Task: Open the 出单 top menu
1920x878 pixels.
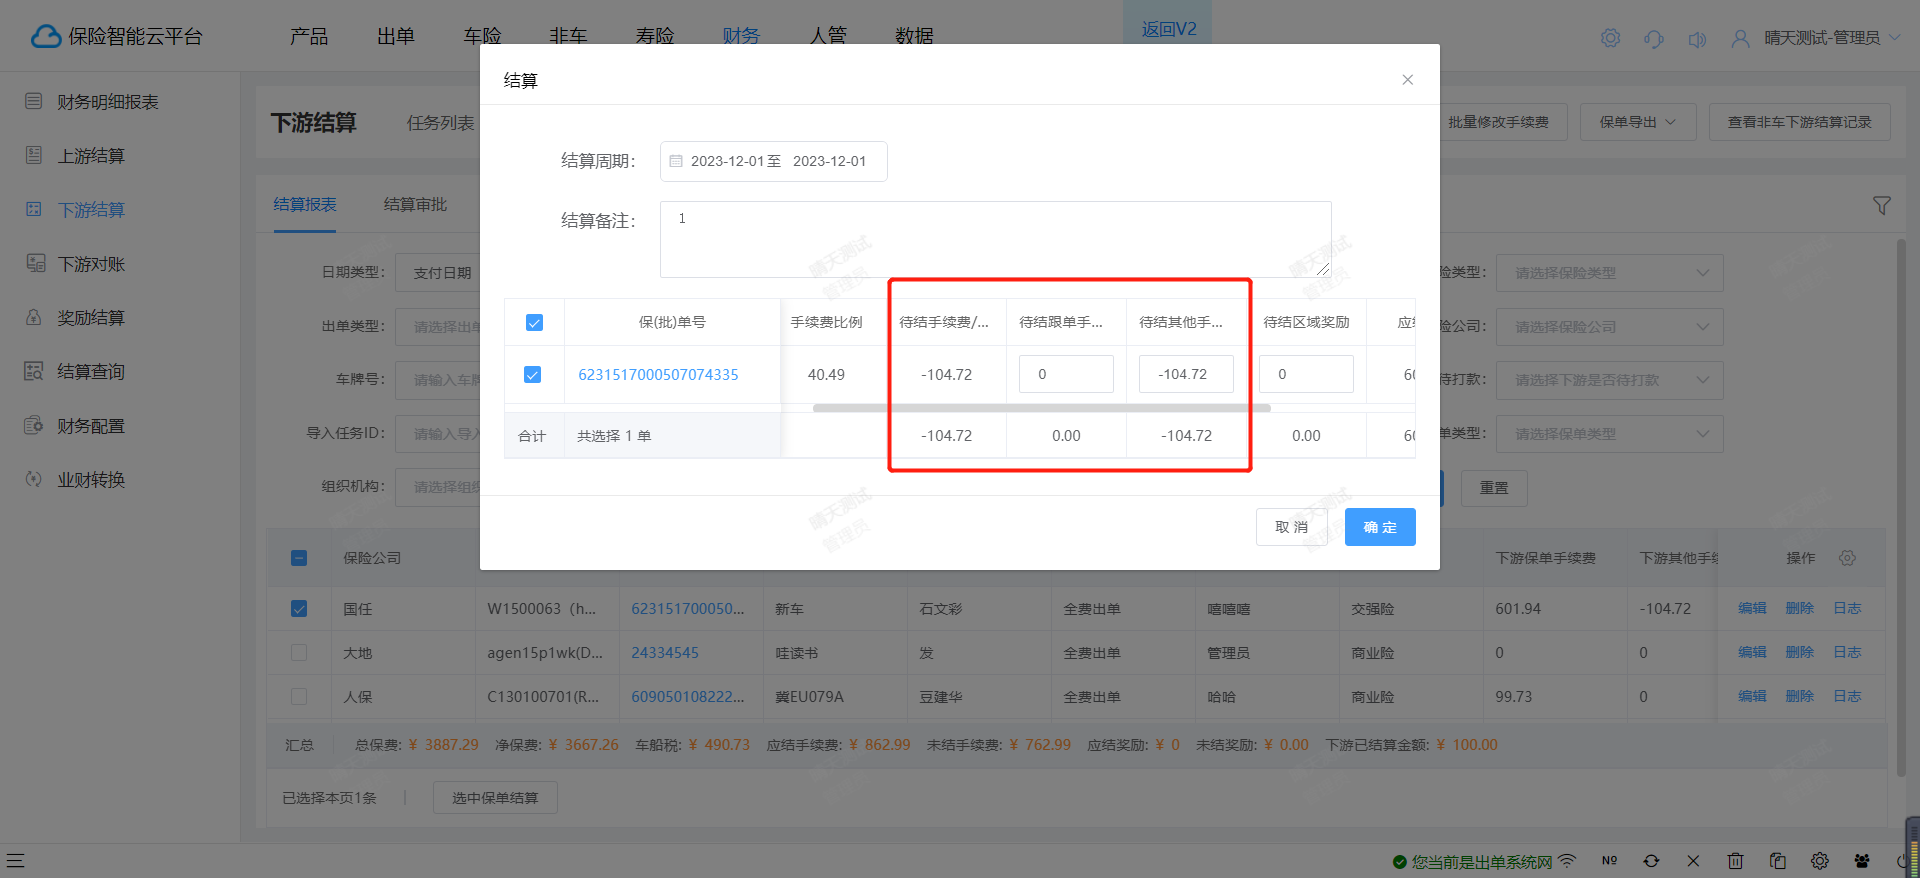Action: (396, 36)
